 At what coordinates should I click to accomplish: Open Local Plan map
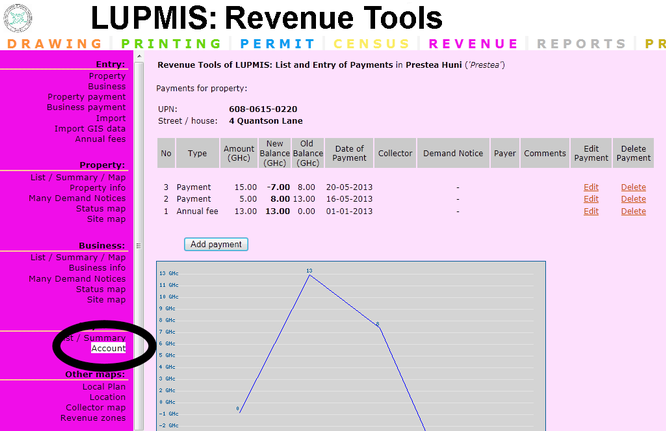104,387
